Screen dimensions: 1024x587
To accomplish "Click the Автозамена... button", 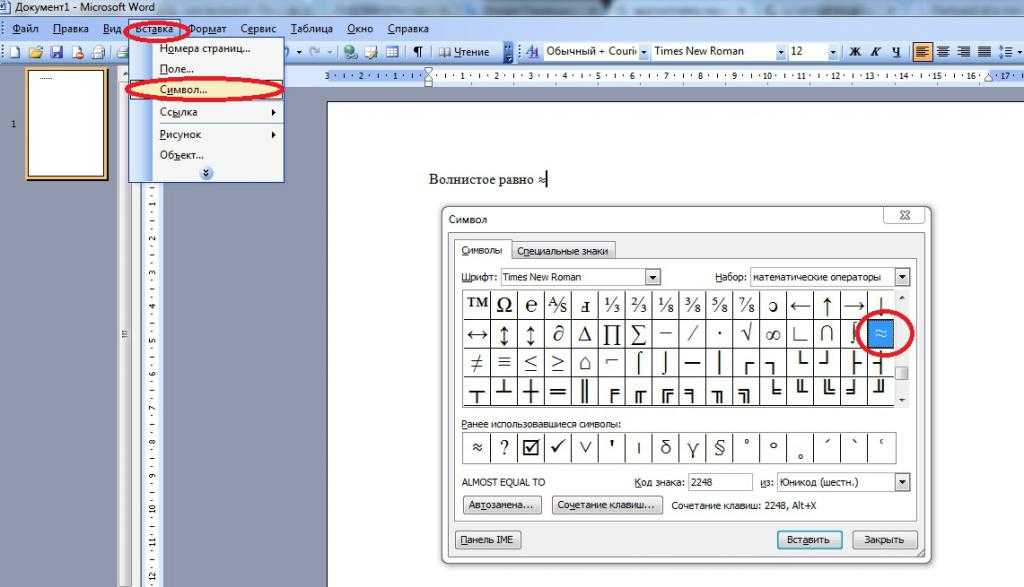I will 502,505.
